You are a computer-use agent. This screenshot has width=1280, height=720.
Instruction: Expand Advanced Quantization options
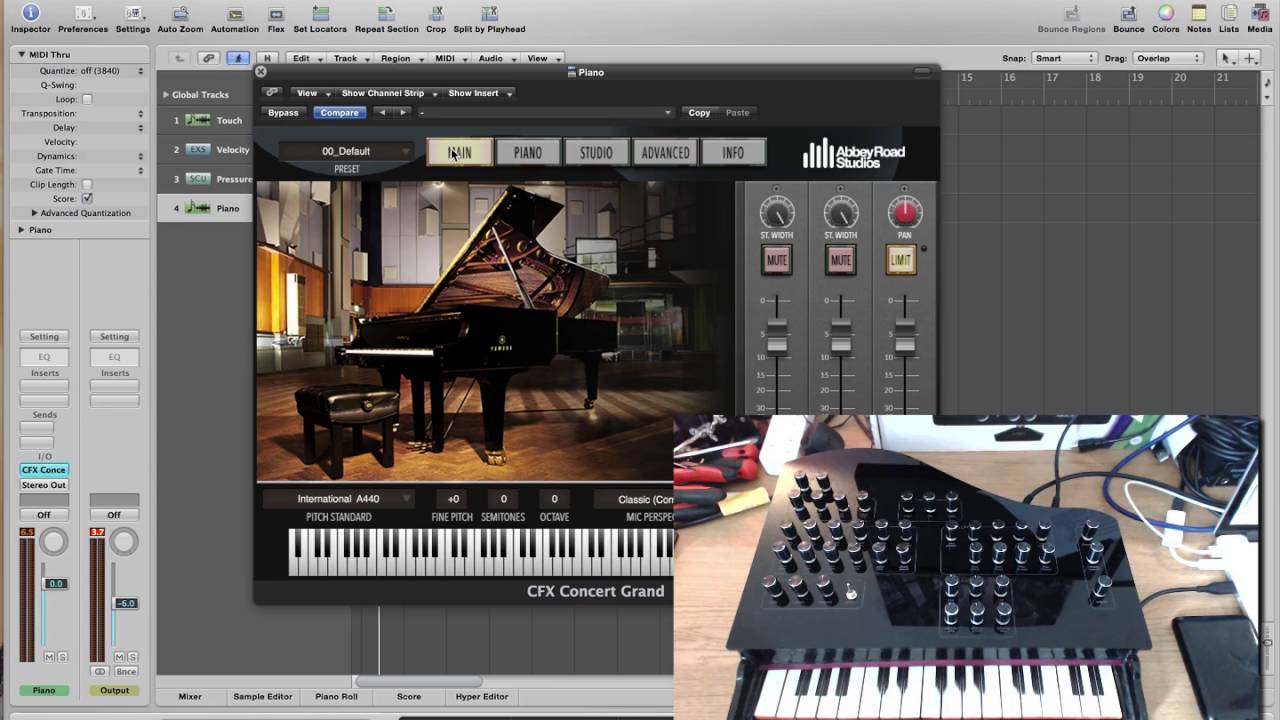35,213
